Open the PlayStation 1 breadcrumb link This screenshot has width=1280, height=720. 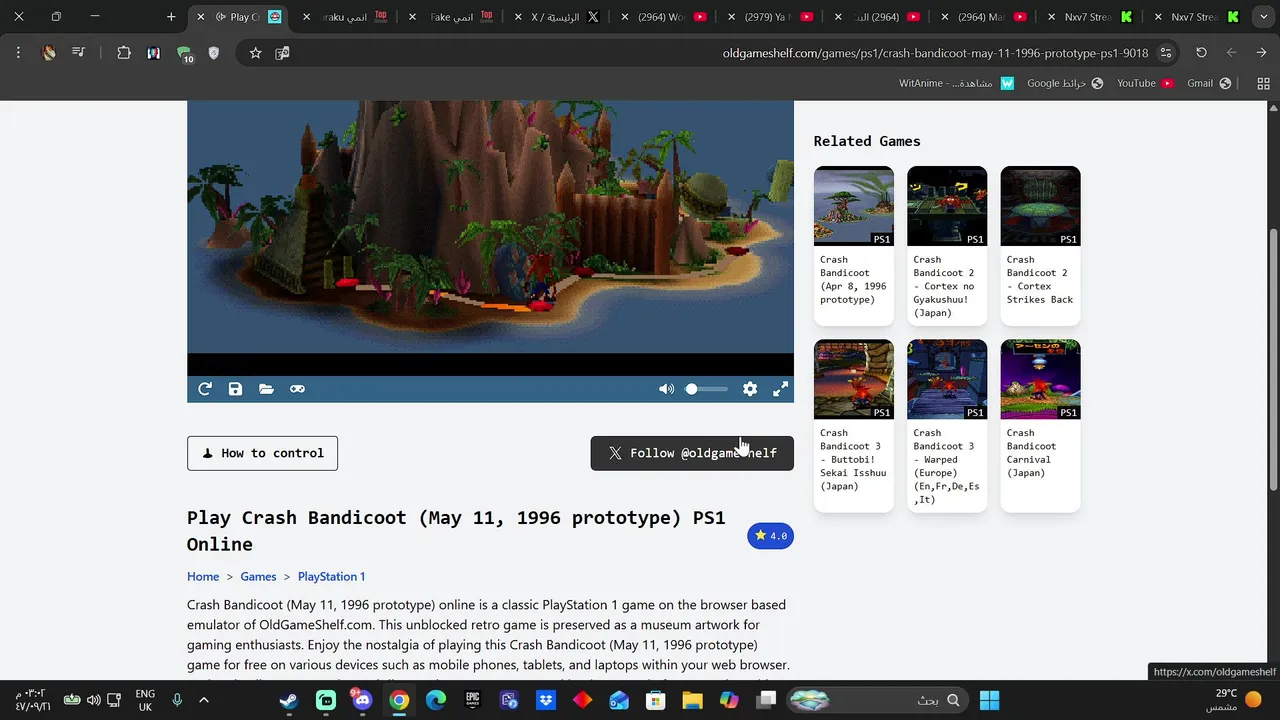[331, 576]
